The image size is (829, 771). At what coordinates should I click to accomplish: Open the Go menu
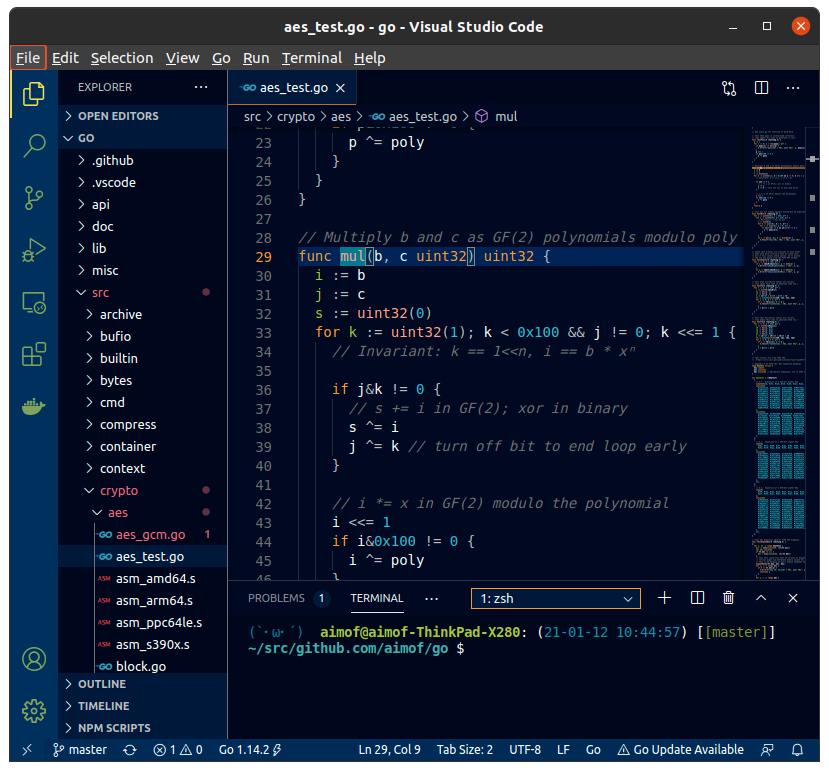(x=221, y=58)
